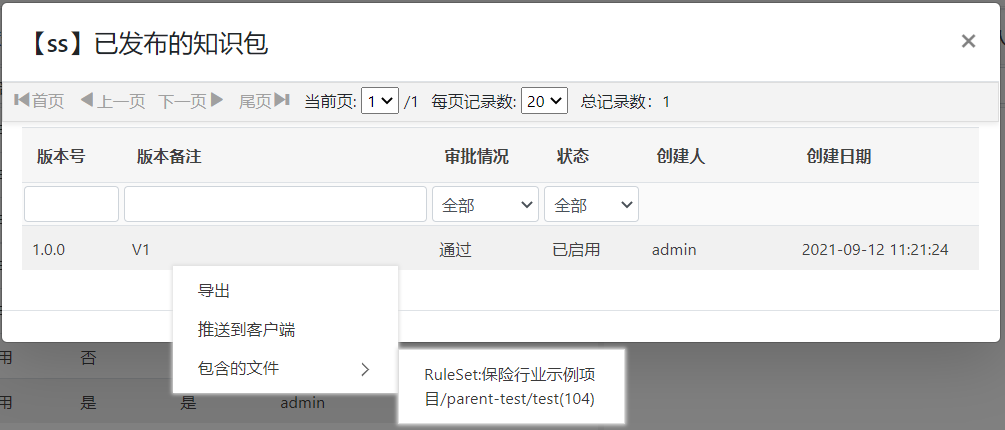
Task: Click the 版本备注 filter input field
Action: click(275, 204)
